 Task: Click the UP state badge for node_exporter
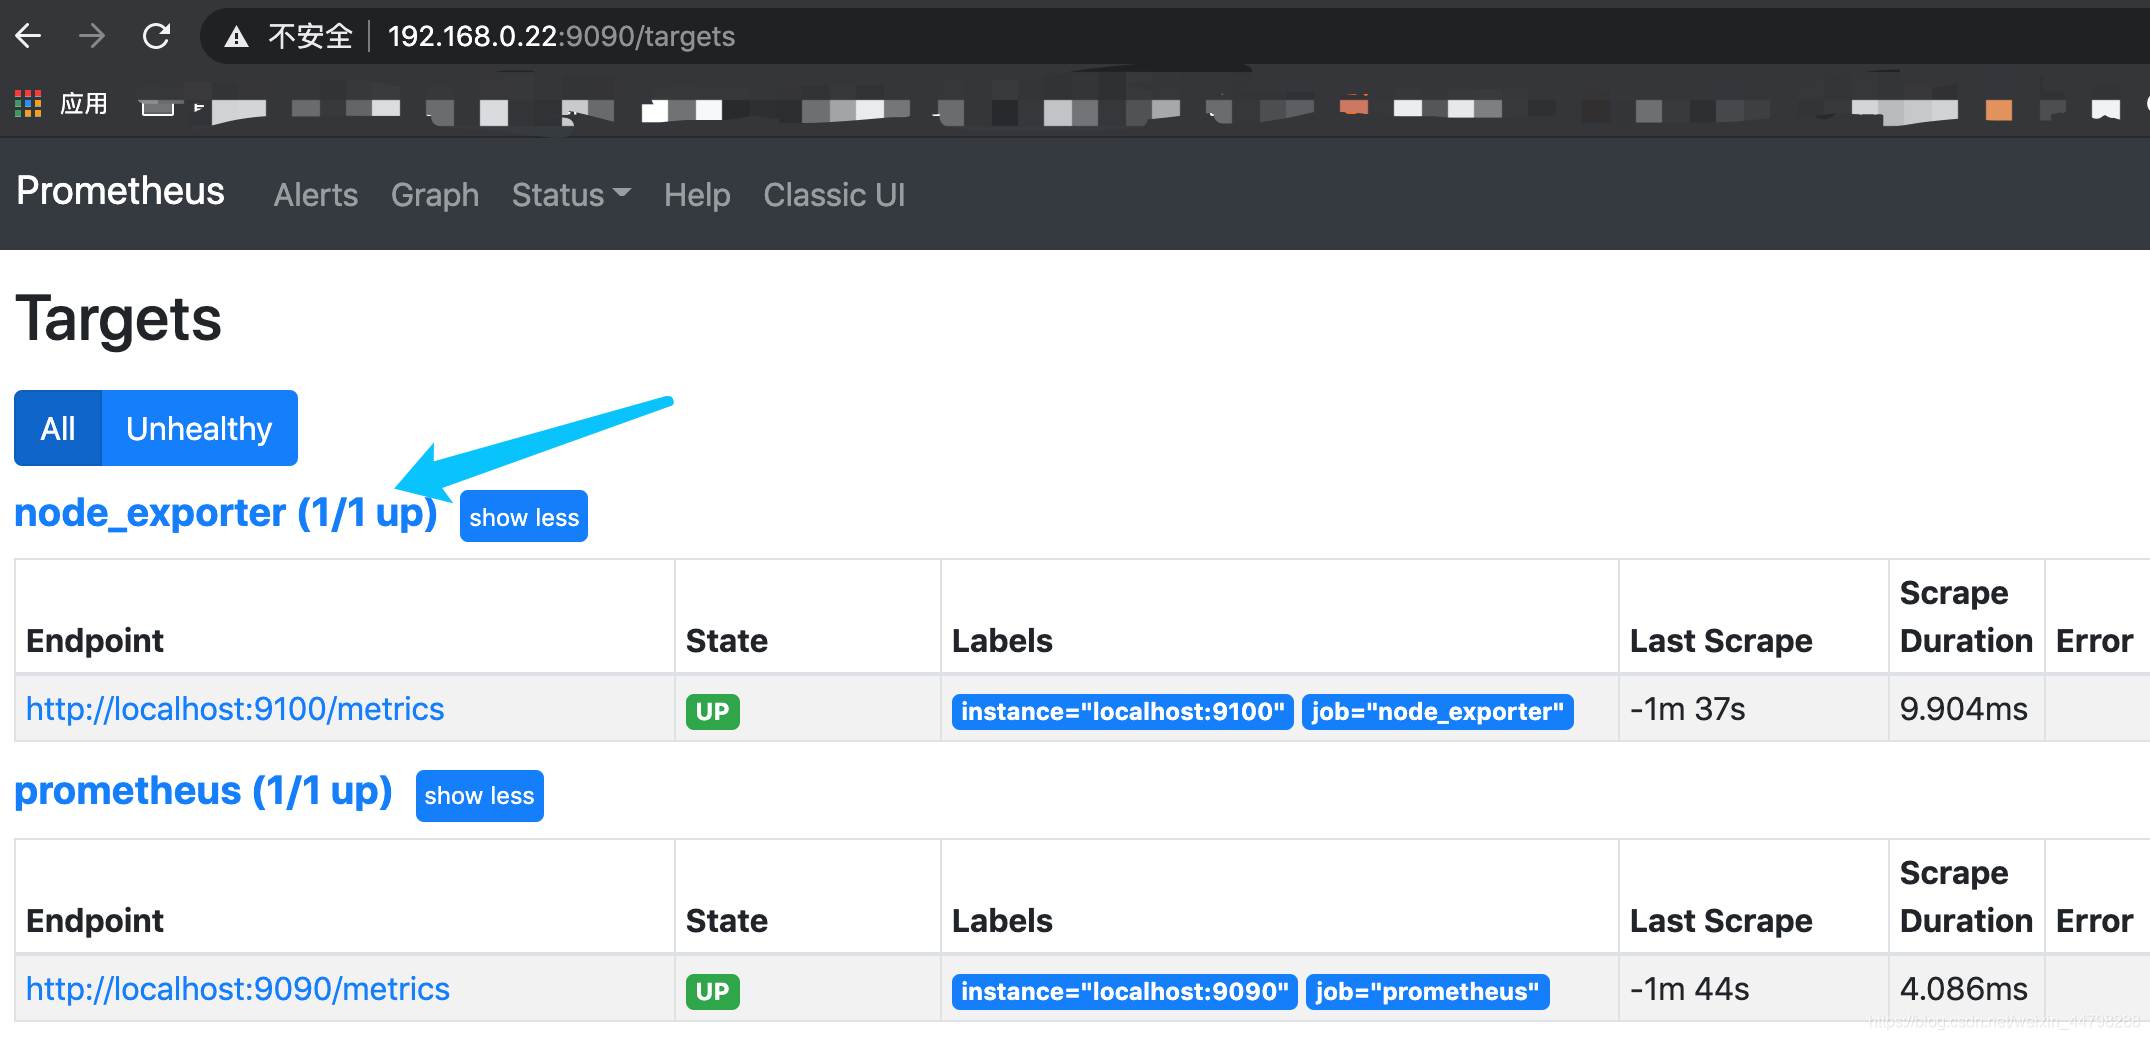712,711
